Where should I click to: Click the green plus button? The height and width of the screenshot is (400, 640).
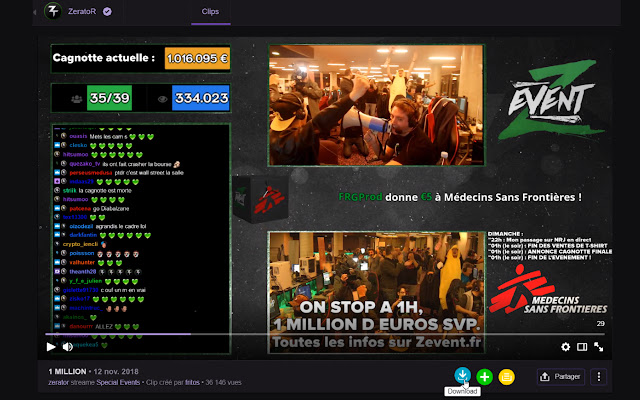[484, 377]
